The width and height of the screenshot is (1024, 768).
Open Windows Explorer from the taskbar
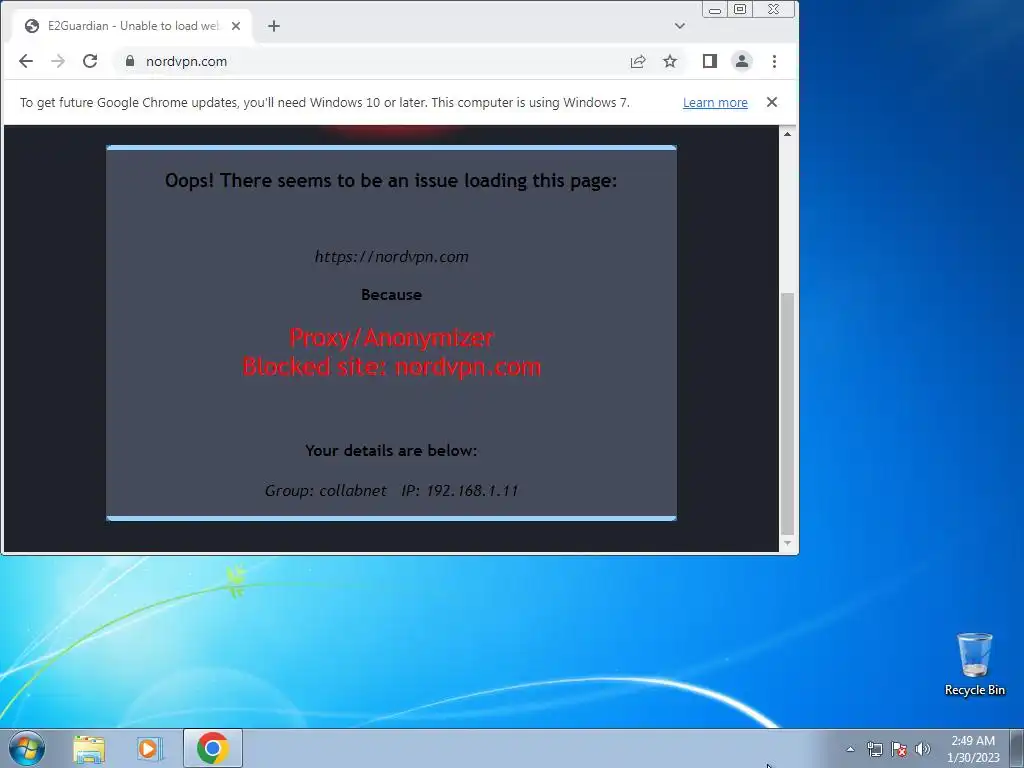pyautogui.click(x=89, y=749)
